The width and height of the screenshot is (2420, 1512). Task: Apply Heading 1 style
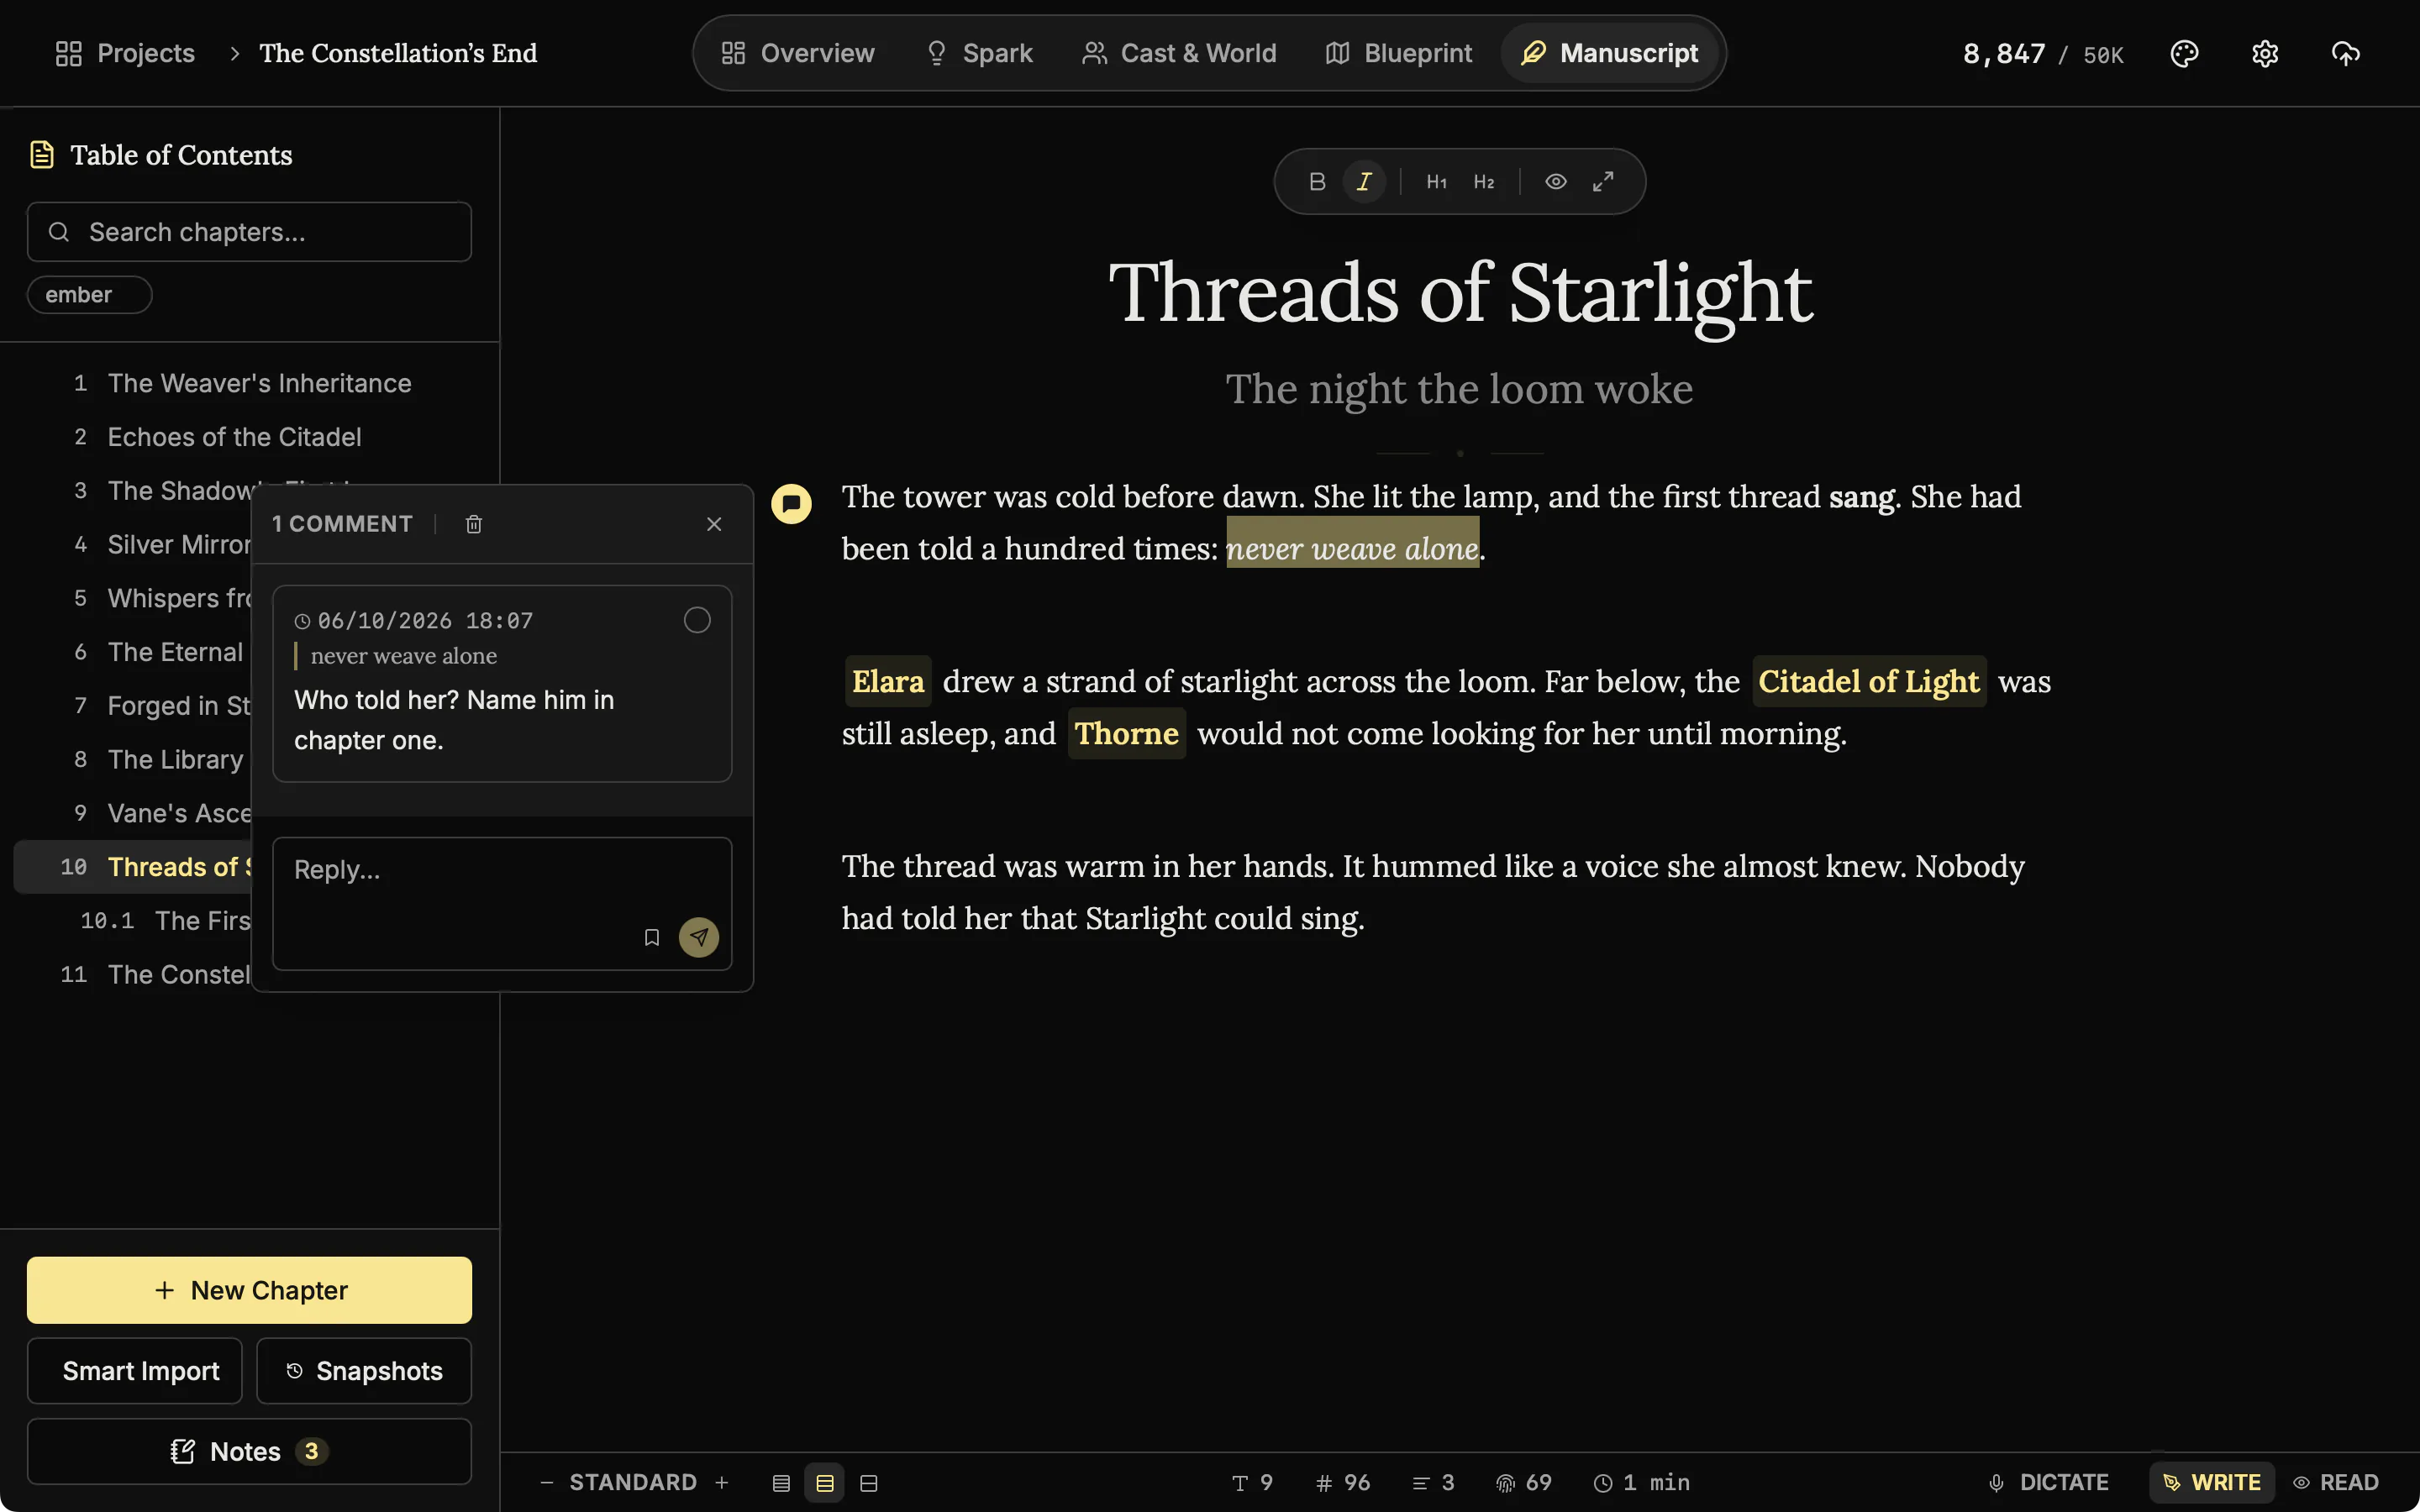1436,182
